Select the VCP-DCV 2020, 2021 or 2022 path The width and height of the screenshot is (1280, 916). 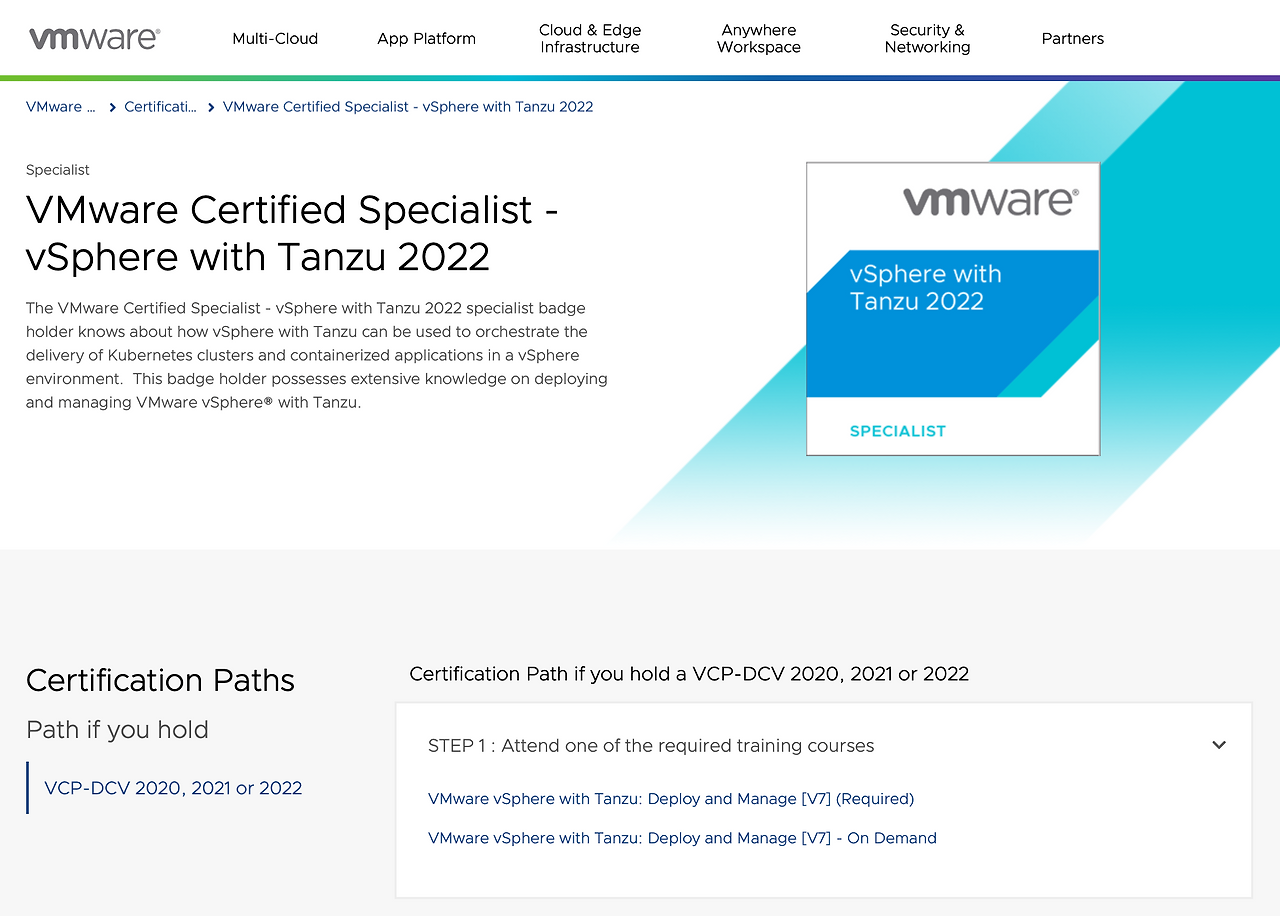(173, 788)
